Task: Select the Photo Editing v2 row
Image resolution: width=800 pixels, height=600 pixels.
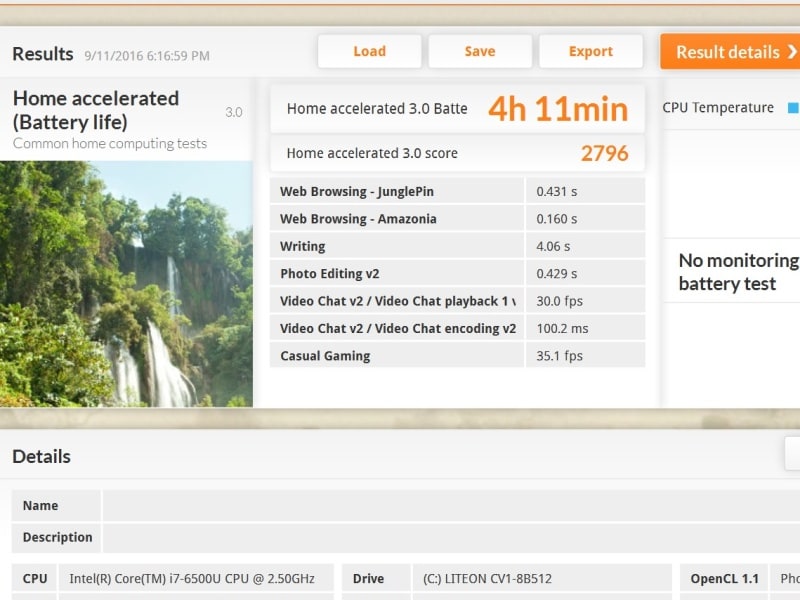Action: tap(457, 274)
